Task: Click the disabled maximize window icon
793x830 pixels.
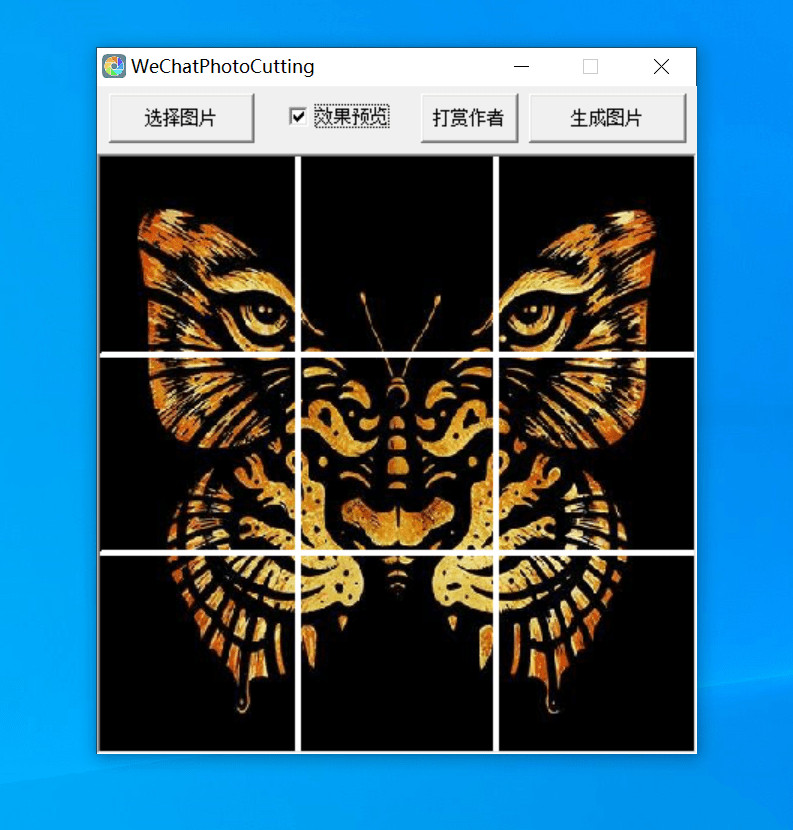Action: click(x=590, y=67)
